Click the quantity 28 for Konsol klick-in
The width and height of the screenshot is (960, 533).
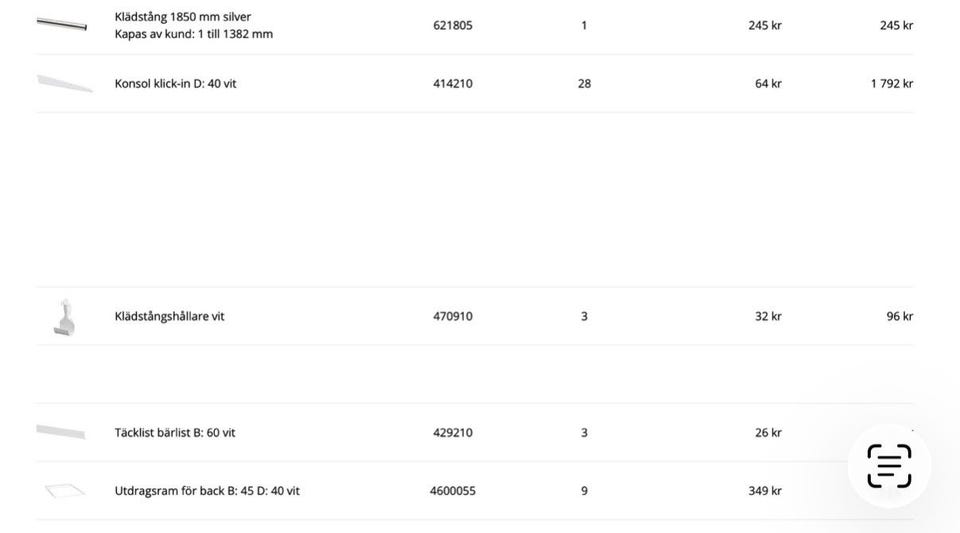click(x=584, y=84)
